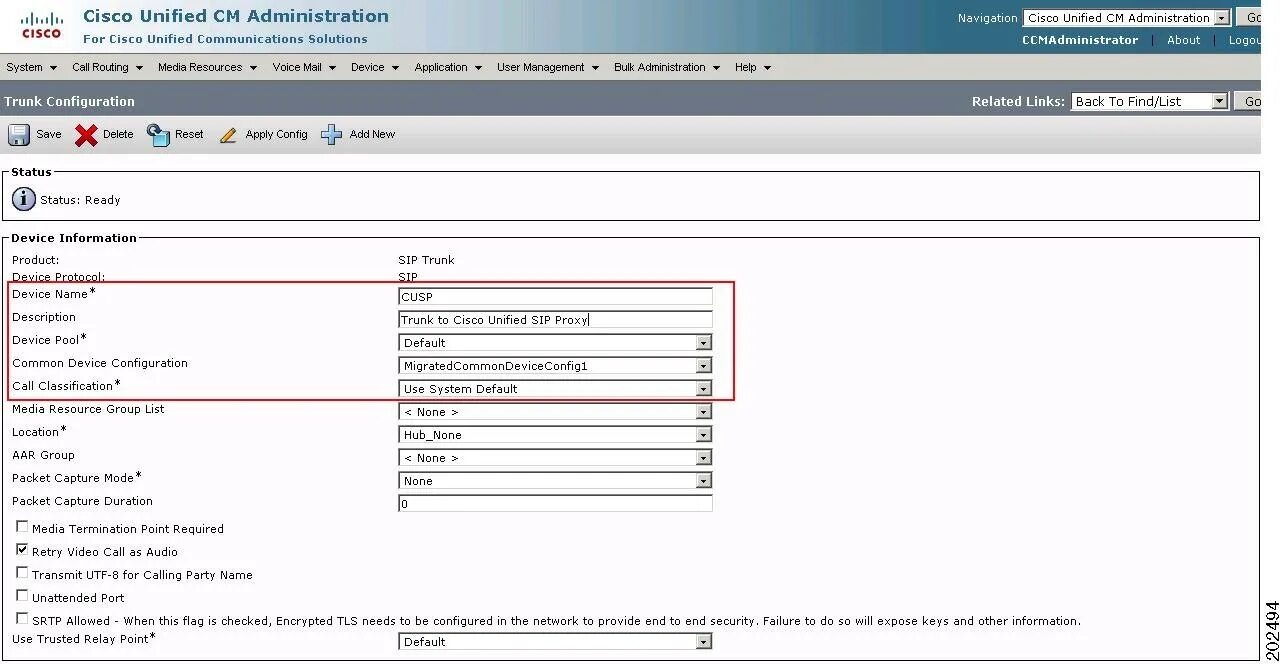This screenshot has height=664, width=1283.
Task: Open the Device Pool dropdown
Action: pyautogui.click(x=555, y=342)
